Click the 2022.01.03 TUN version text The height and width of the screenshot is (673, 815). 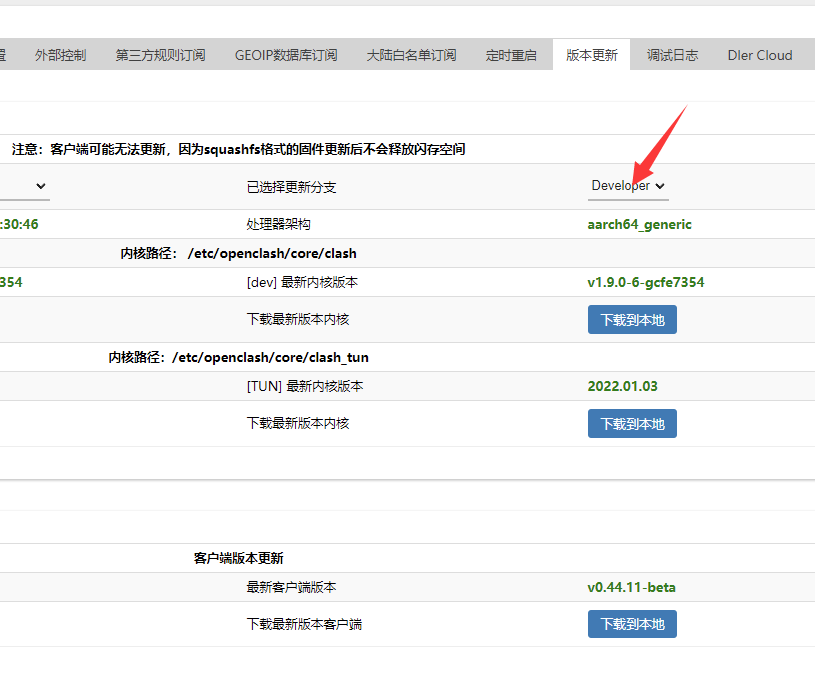(x=622, y=386)
